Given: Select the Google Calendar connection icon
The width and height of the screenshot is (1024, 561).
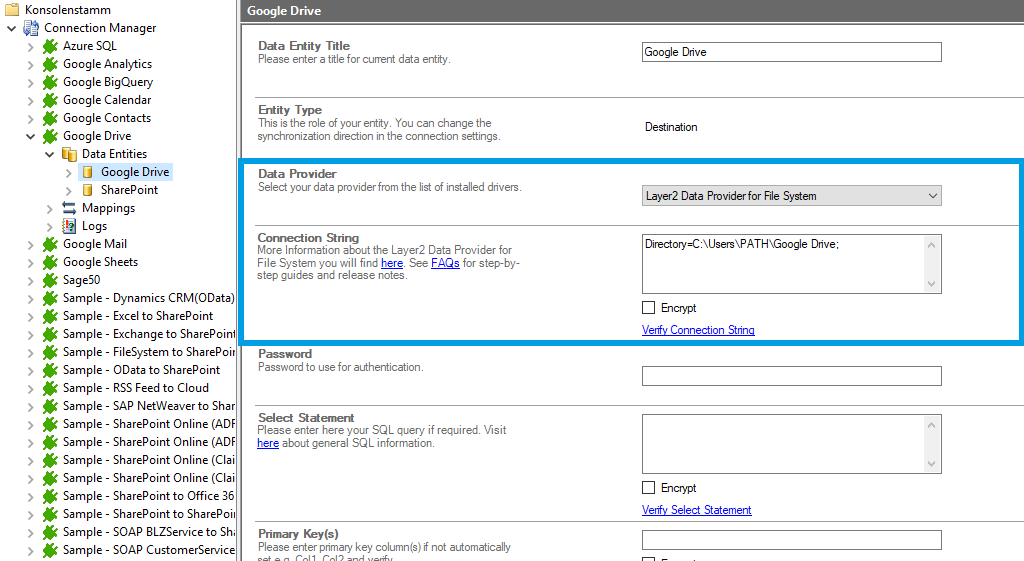Looking at the screenshot, I should click(50, 100).
